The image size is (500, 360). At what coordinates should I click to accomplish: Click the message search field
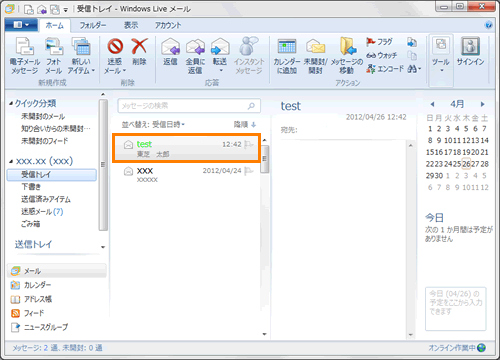click(x=189, y=106)
